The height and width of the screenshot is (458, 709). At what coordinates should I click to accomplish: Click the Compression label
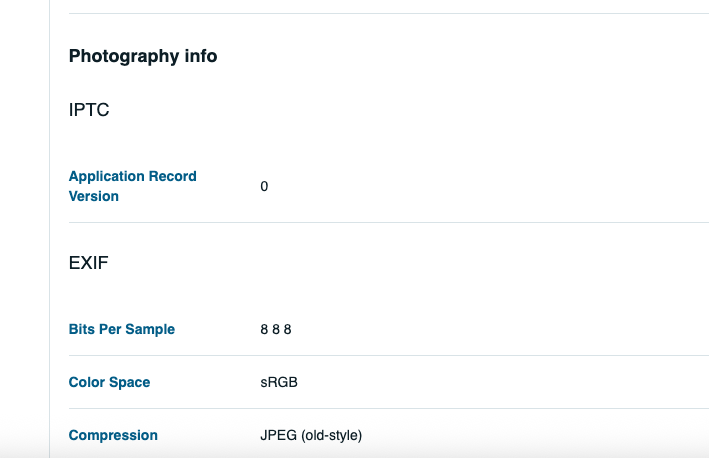(113, 435)
